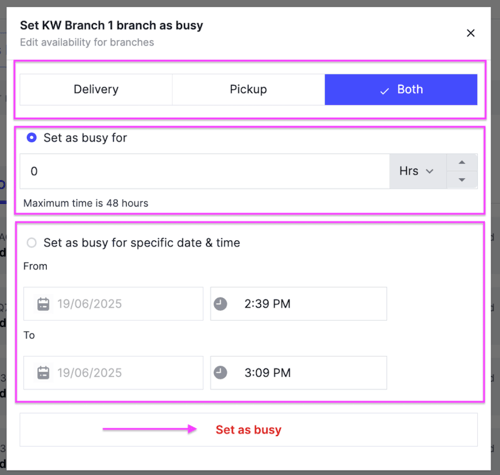Open the From date field 19/06/2025
This screenshot has height=475, width=500.
pyautogui.click(x=113, y=304)
